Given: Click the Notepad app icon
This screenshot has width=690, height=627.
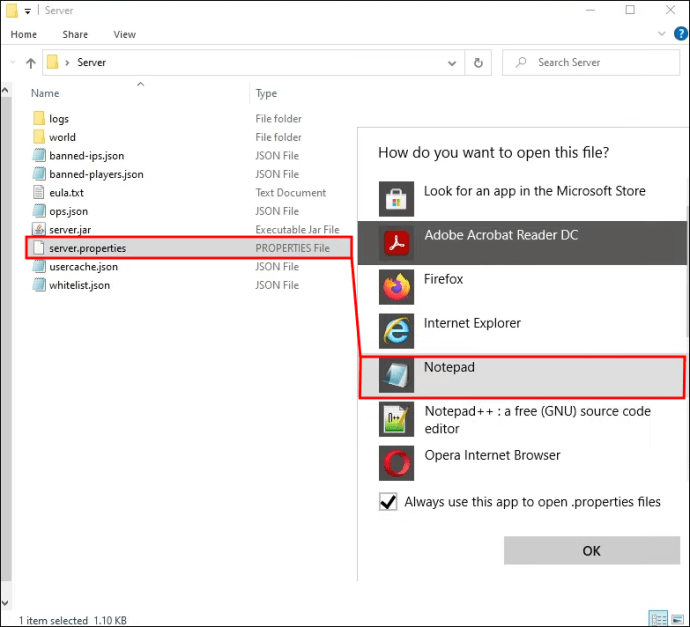Looking at the screenshot, I should tap(397, 375).
